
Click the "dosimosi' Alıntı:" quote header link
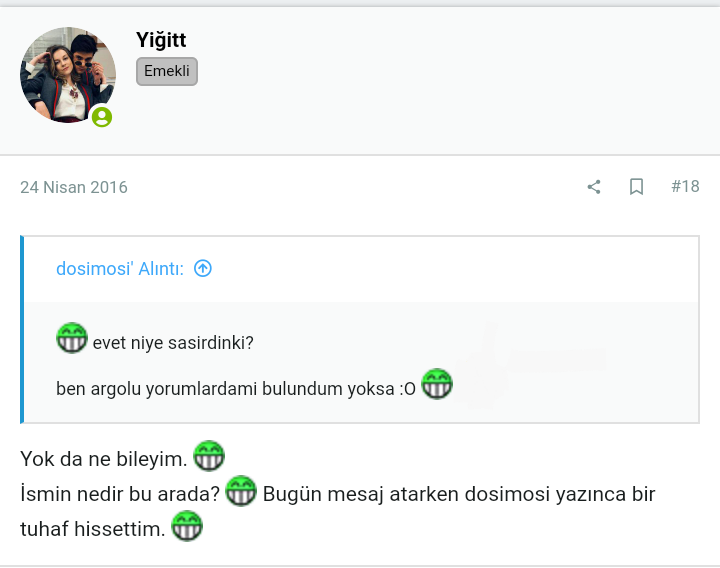coord(120,268)
